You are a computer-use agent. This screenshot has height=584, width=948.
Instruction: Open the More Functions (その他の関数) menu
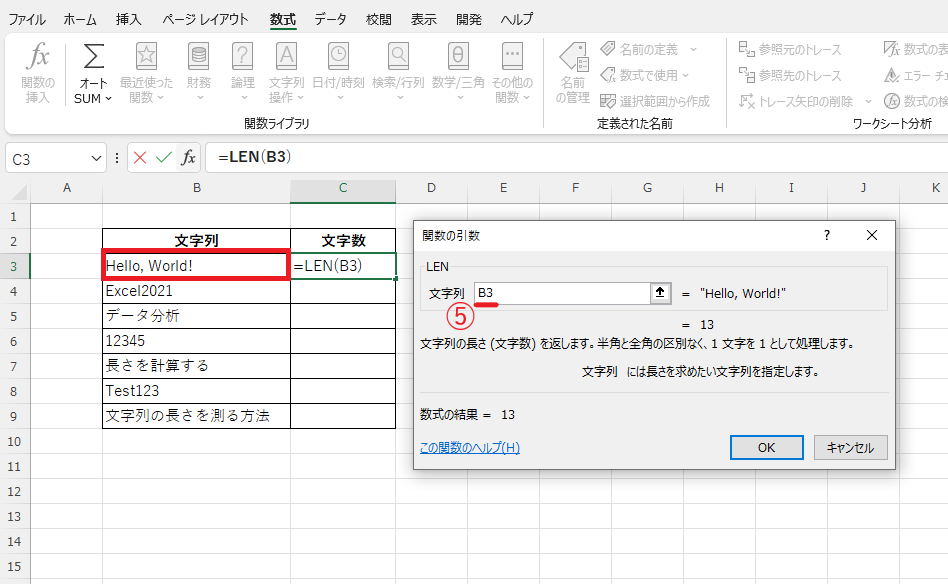click(x=512, y=73)
